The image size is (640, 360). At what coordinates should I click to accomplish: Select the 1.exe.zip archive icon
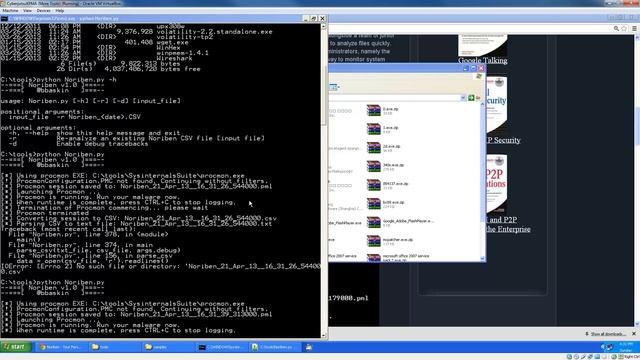coord(373,129)
